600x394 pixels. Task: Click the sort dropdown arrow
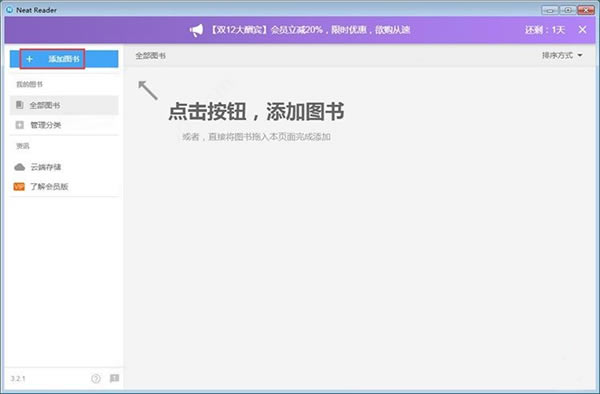580,55
